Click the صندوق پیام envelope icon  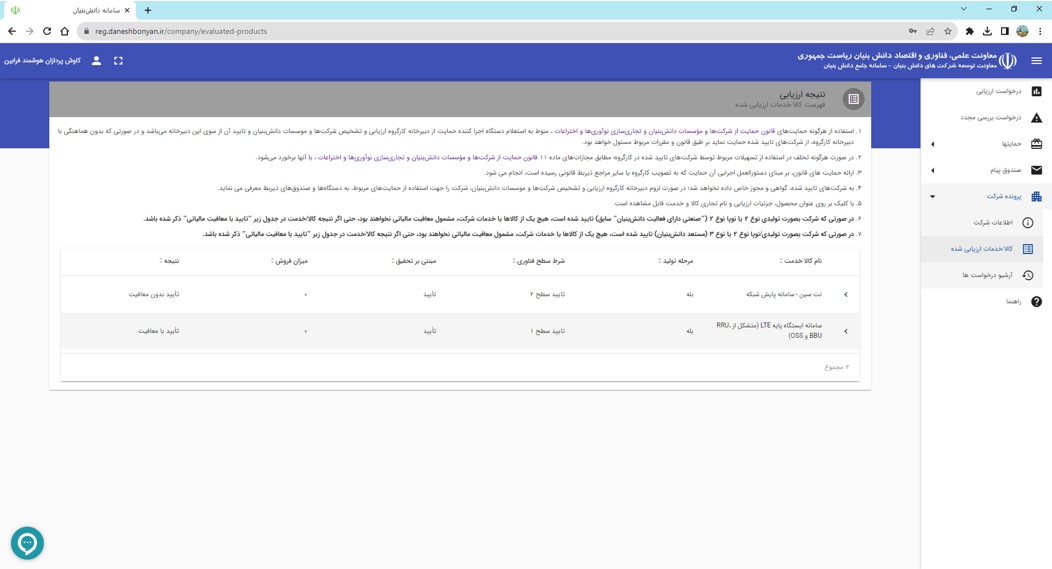(1037, 170)
